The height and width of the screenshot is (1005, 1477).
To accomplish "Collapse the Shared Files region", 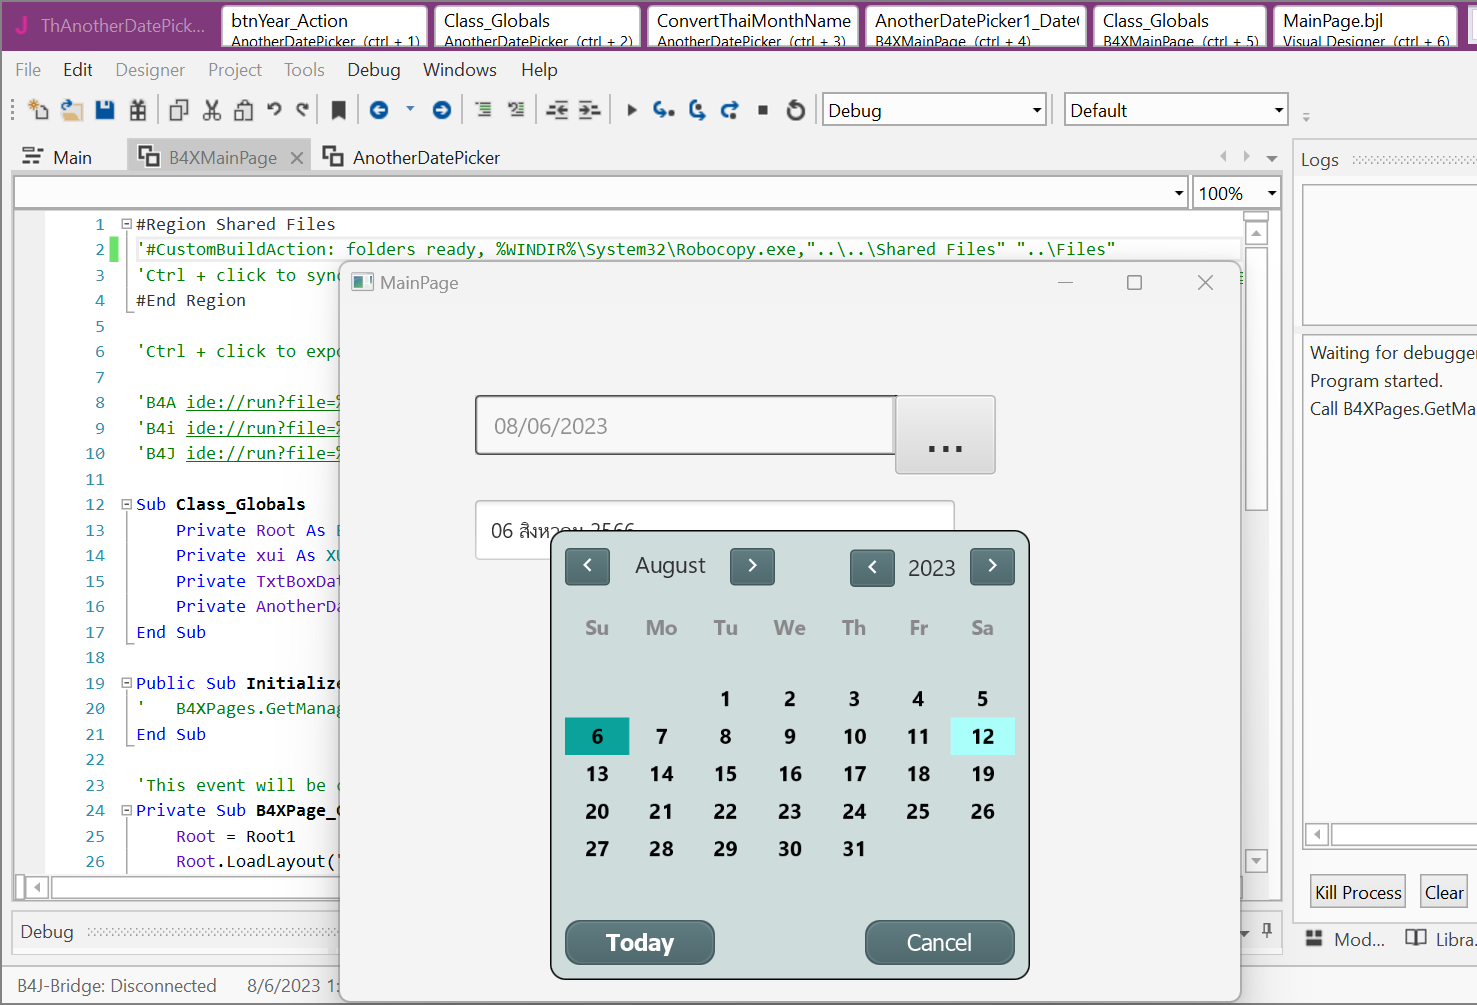I will click(127, 224).
